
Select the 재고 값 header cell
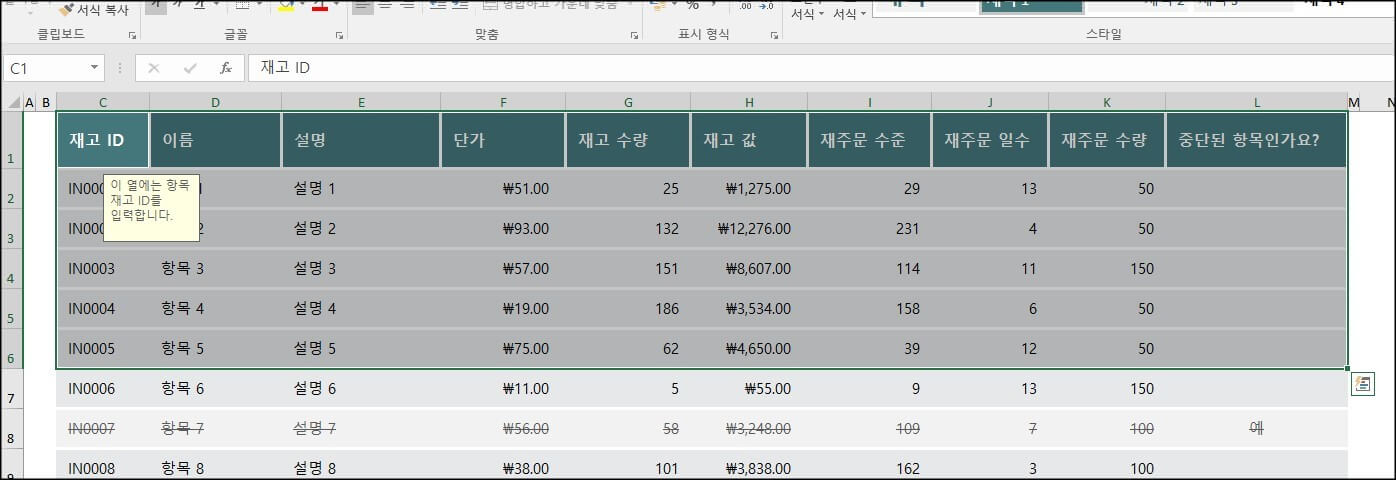pos(749,140)
